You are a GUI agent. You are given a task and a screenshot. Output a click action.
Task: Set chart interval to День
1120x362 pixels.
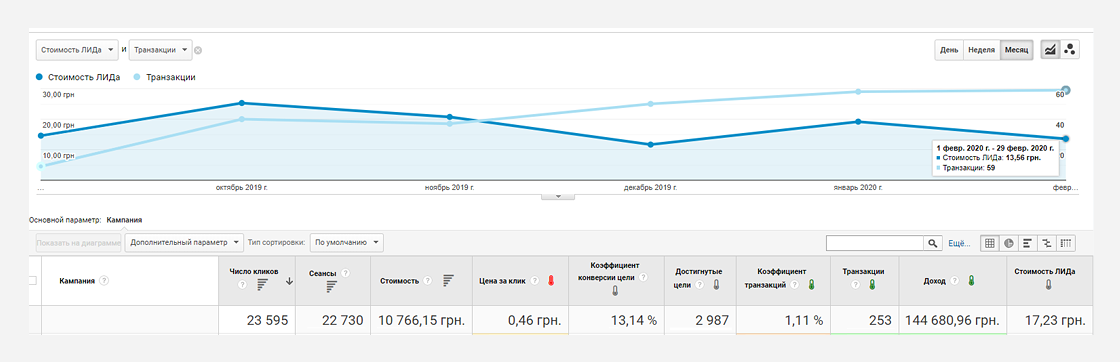point(949,50)
